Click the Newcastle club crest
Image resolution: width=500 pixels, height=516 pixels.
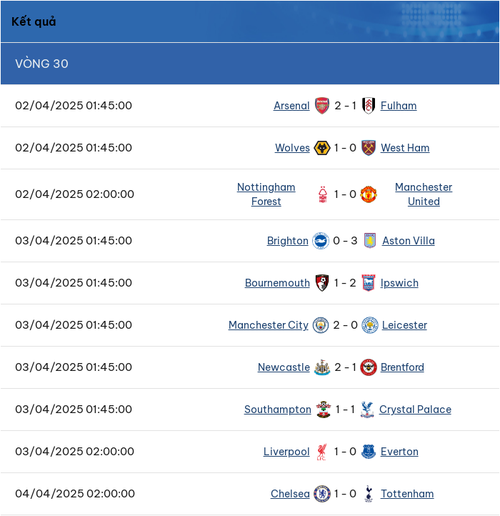click(x=322, y=367)
